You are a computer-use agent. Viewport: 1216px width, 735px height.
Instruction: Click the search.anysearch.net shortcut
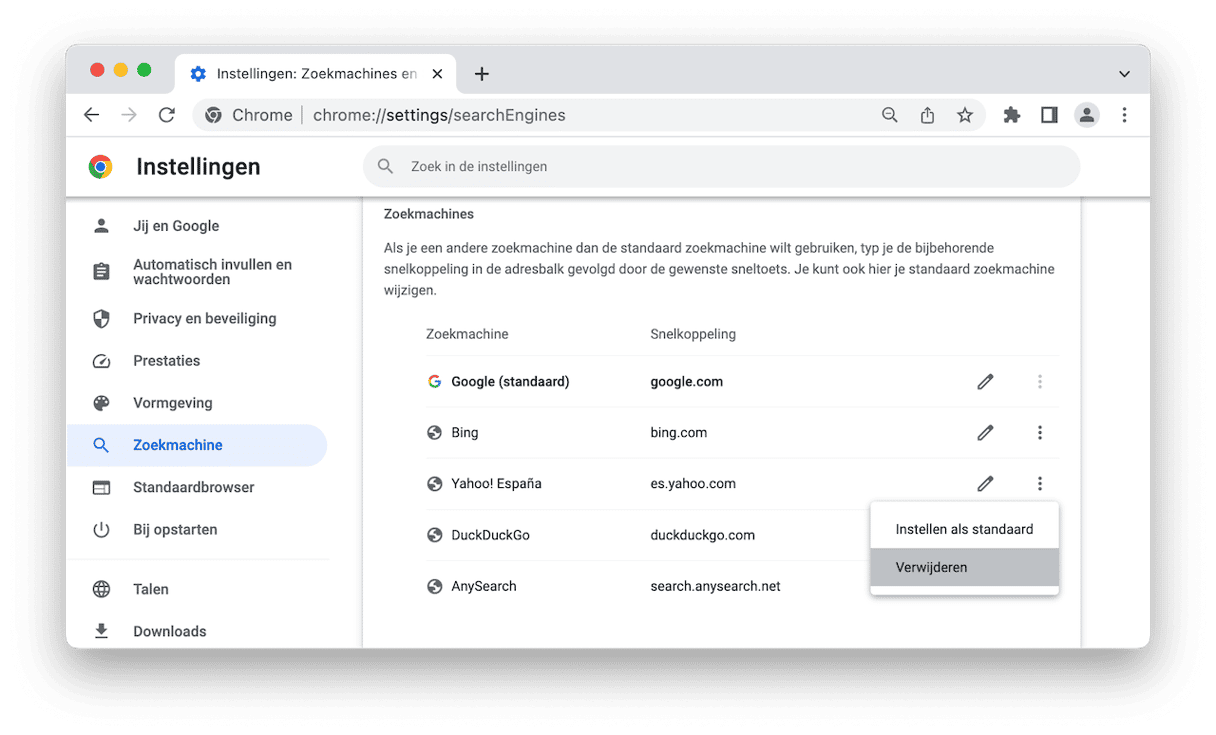click(x=715, y=587)
